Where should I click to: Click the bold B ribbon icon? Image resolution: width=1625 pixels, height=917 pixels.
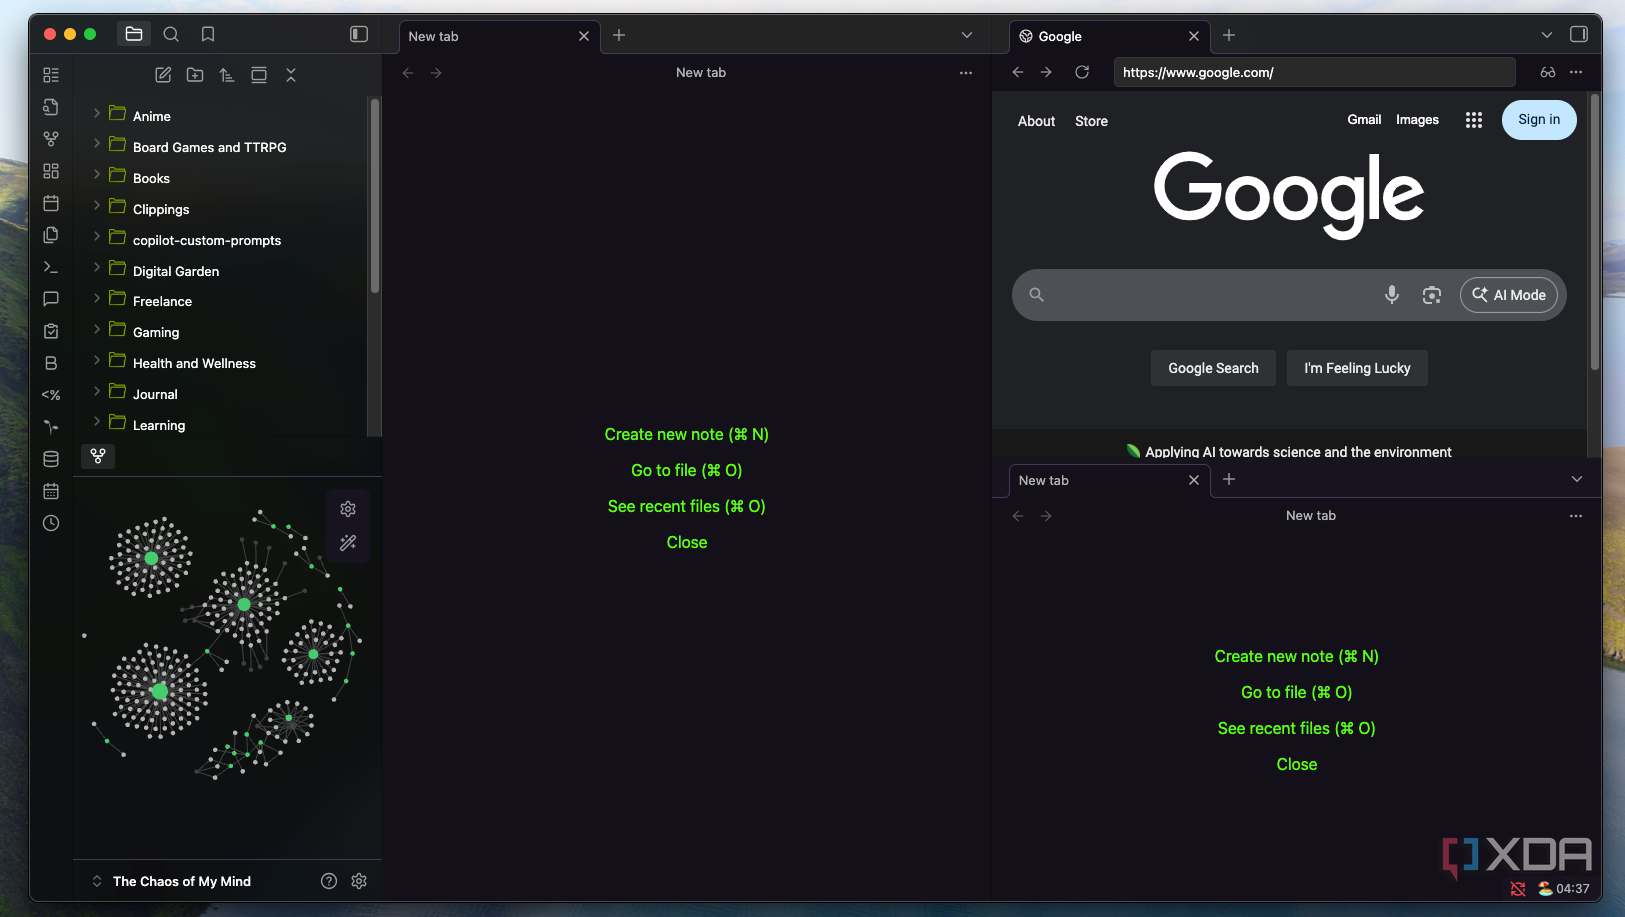(51, 363)
